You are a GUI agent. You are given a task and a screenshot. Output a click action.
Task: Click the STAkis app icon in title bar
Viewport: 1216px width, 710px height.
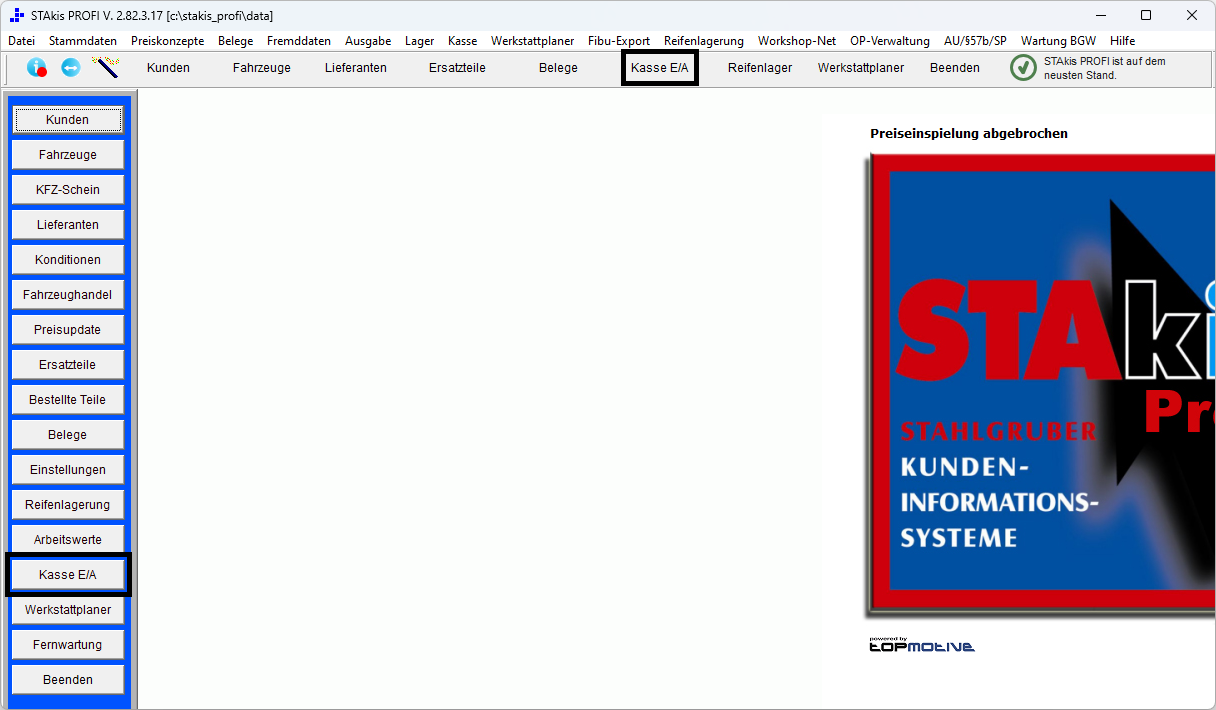click(x=17, y=15)
